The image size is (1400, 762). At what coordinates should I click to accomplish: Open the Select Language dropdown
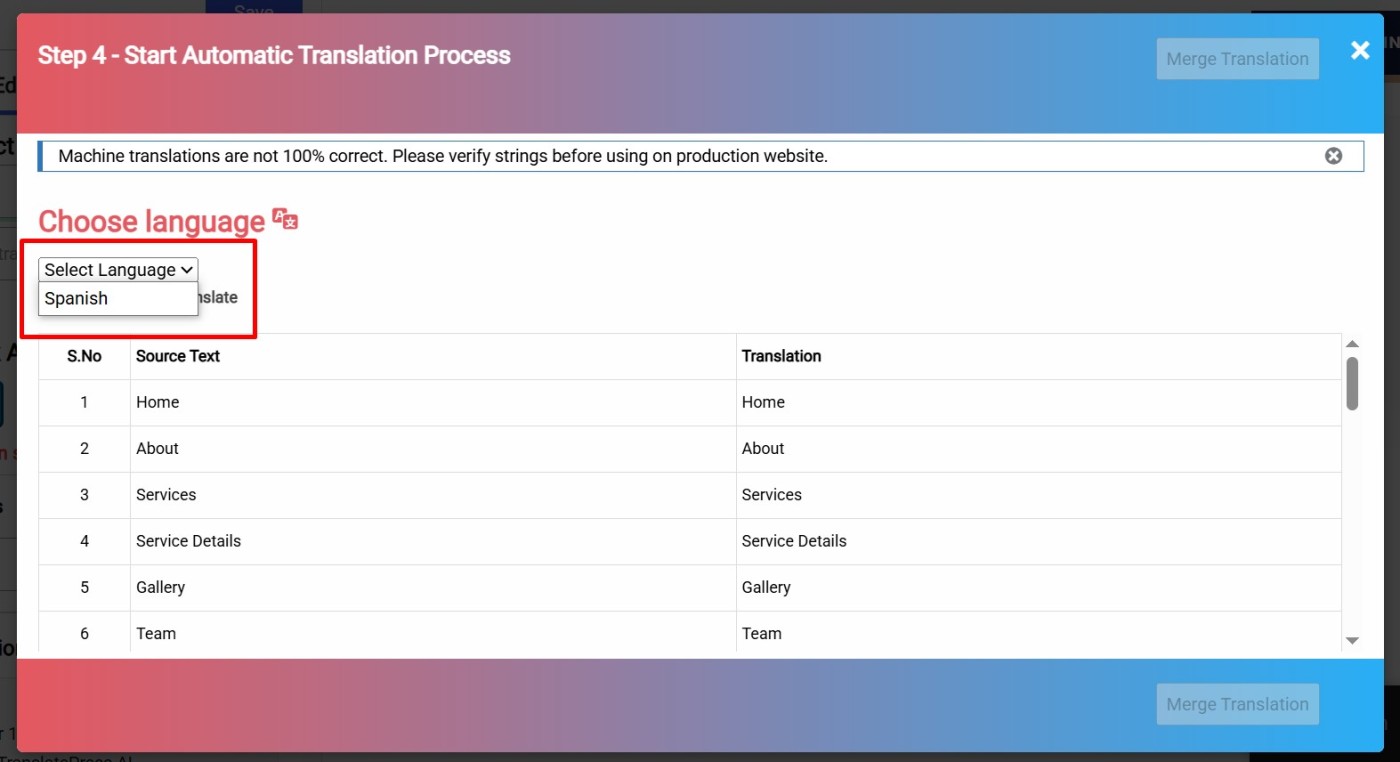click(118, 270)
